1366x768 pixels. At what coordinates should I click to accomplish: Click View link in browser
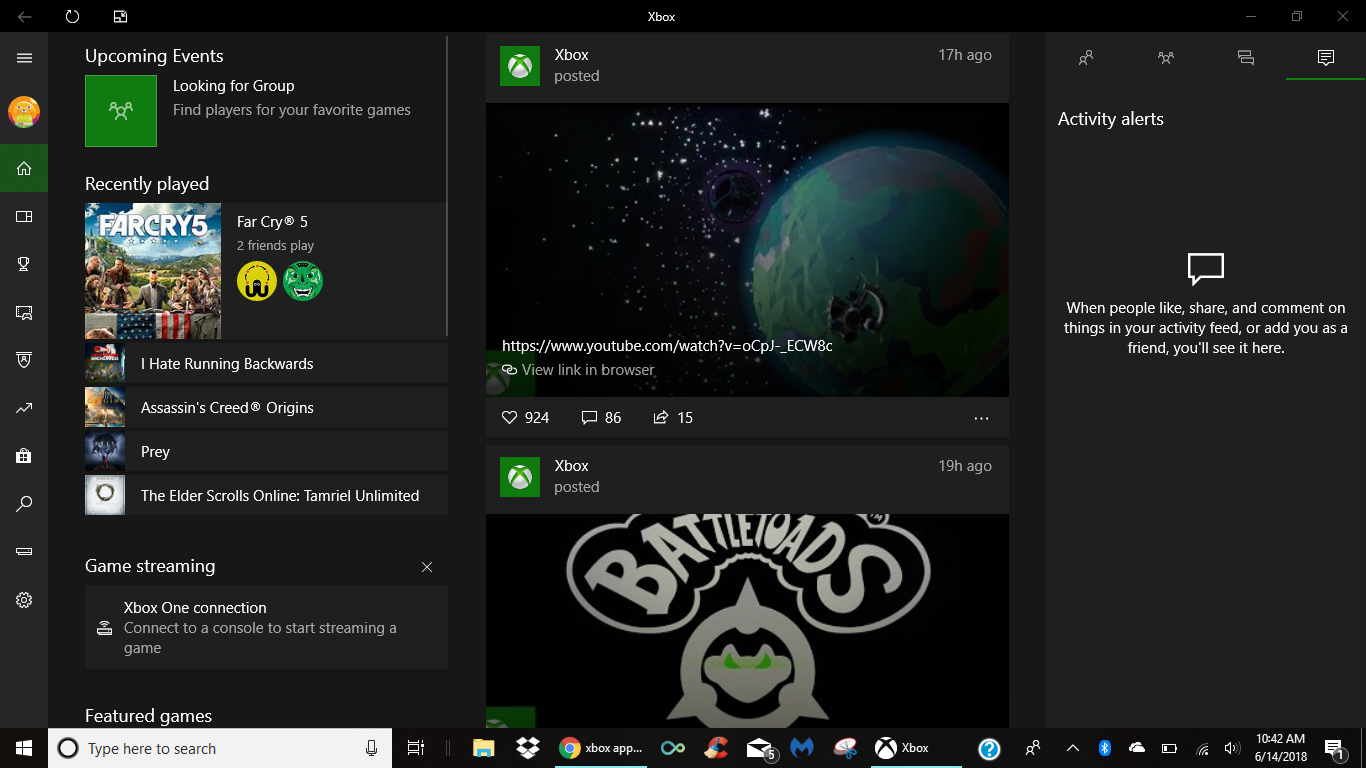[x=578, y=370]
